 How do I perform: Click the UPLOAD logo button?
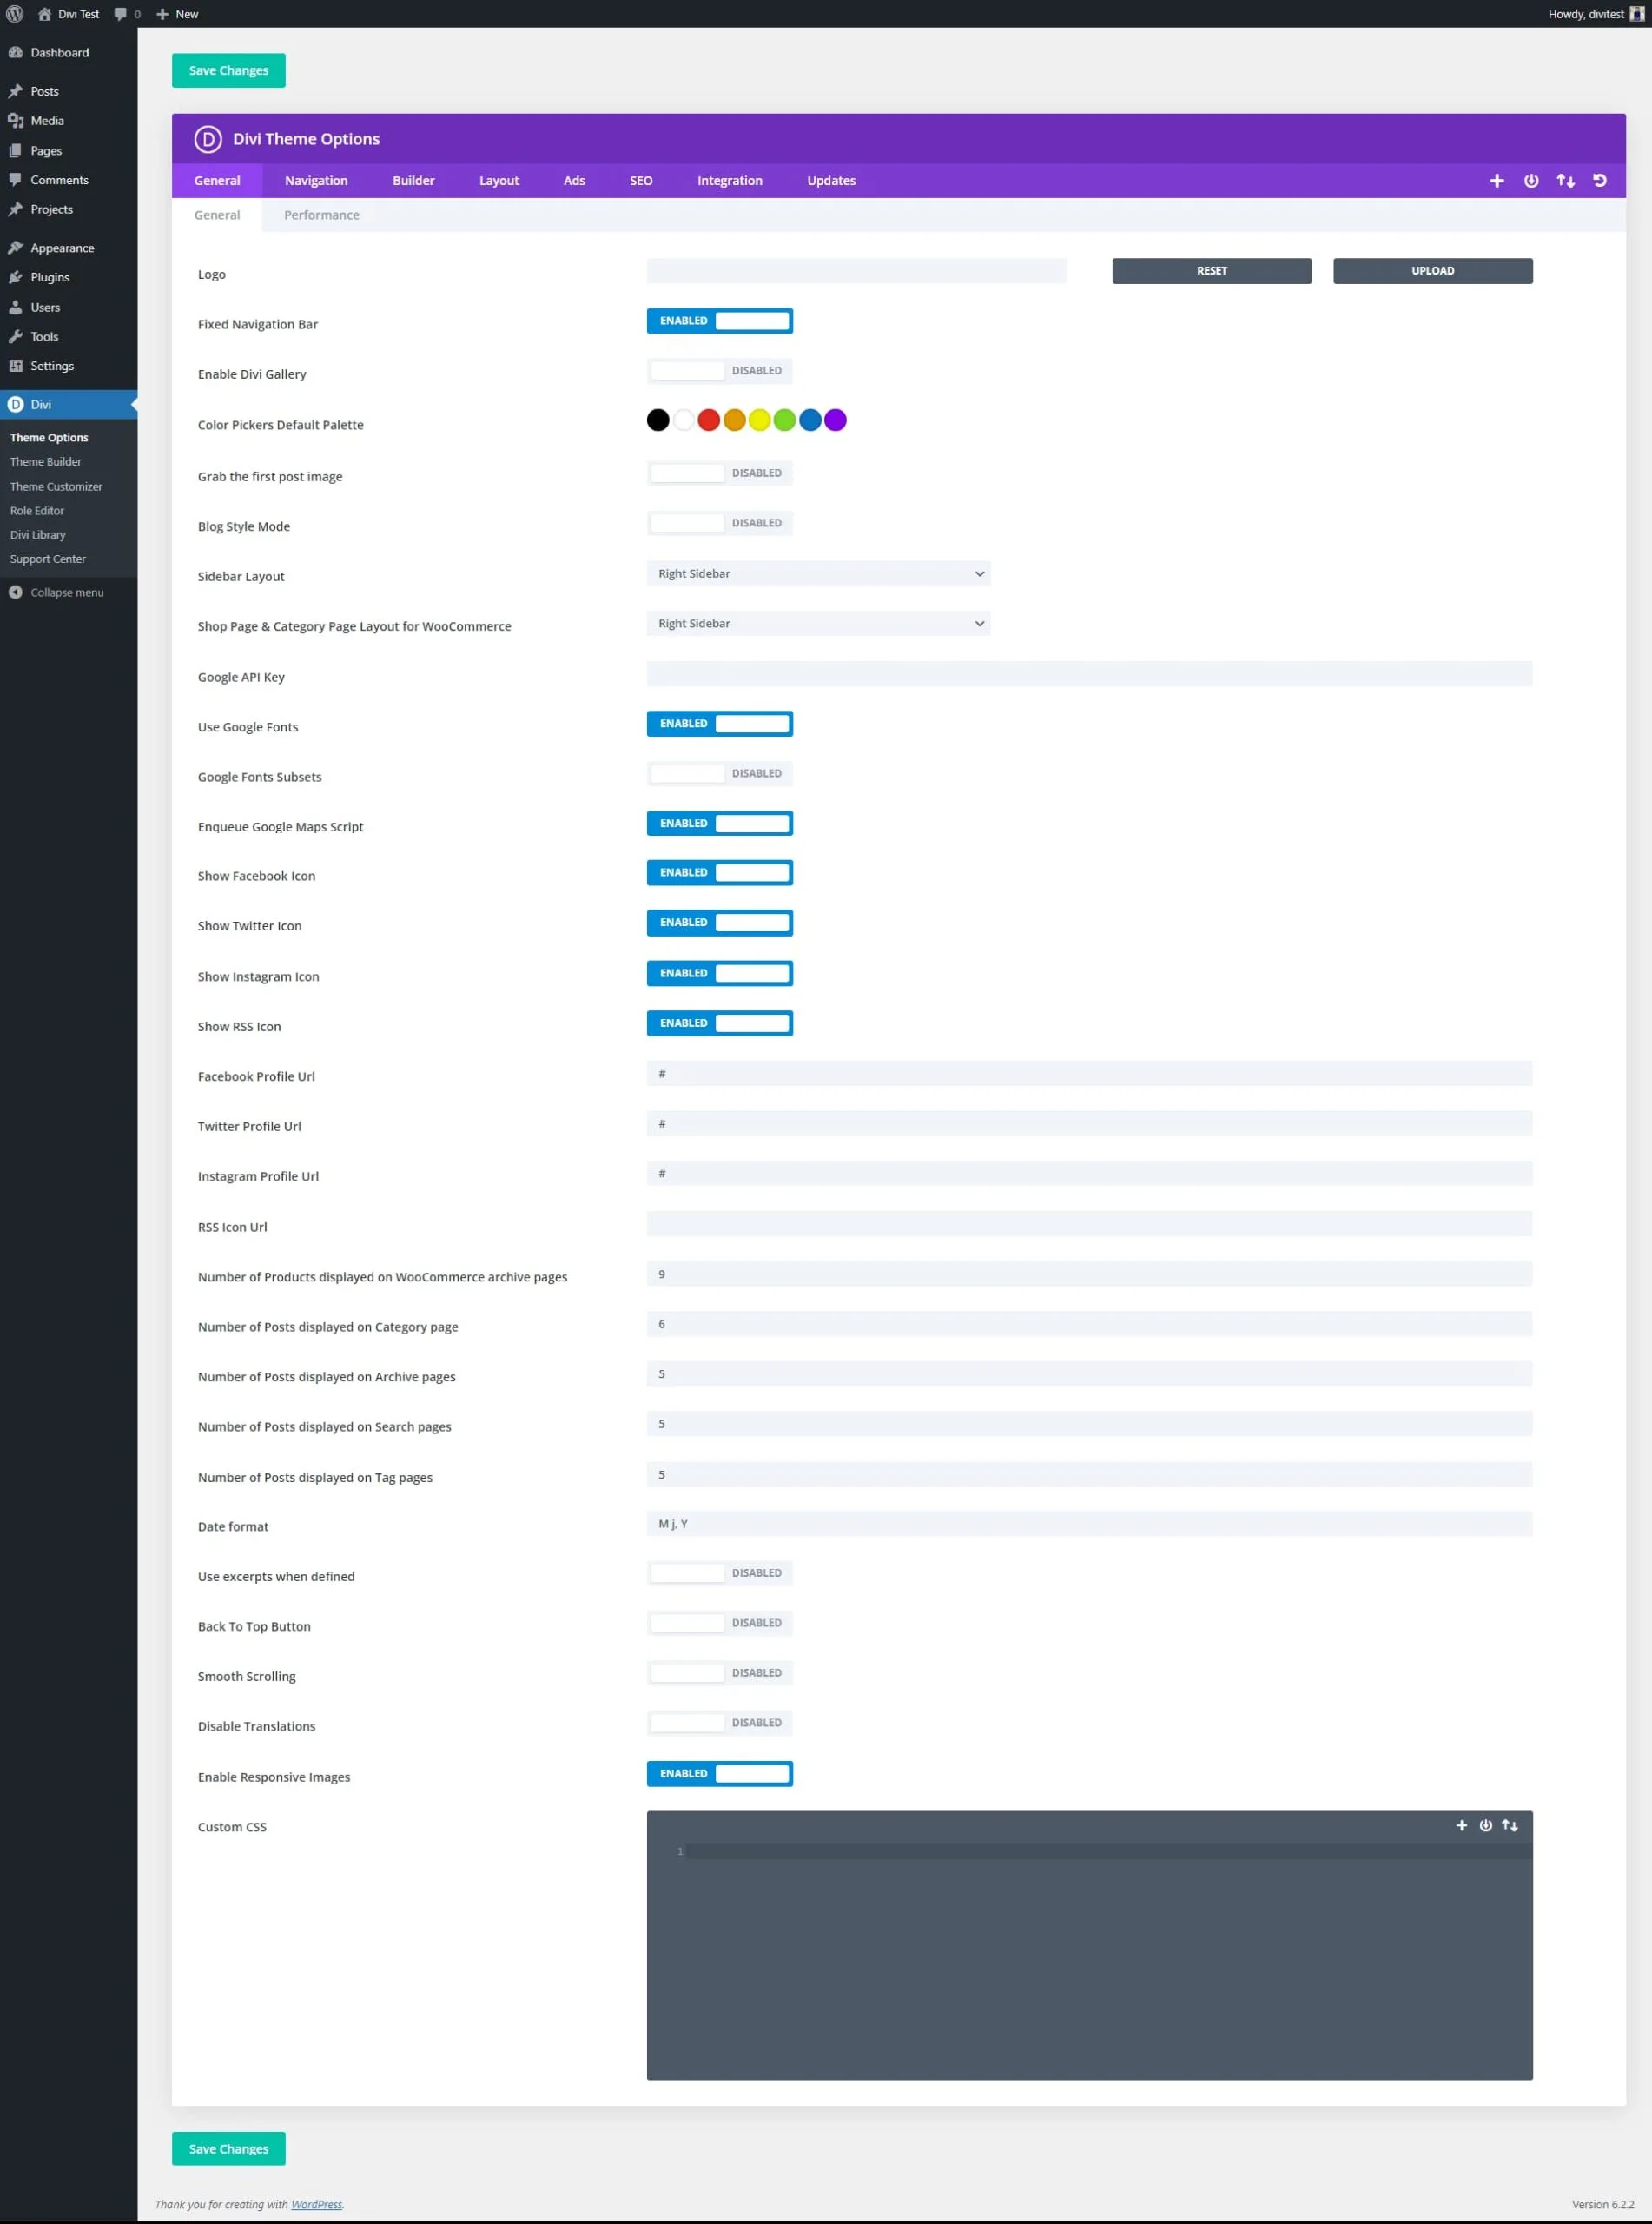(1433, 271)
